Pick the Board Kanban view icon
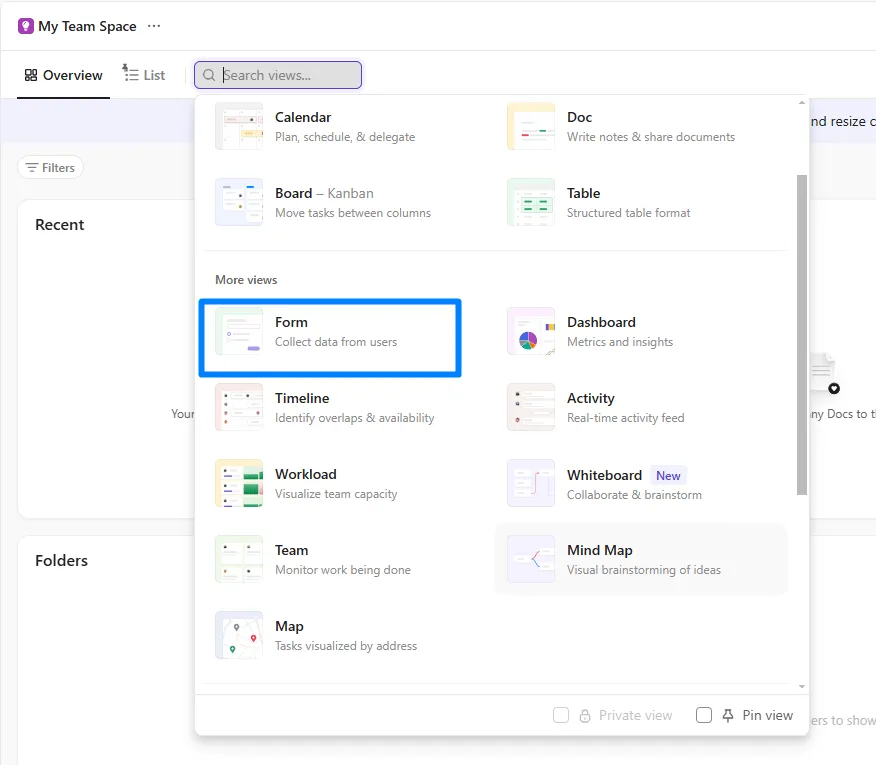Image resolution: width=876 pixels, height=765 pixels. coord(239,202)
